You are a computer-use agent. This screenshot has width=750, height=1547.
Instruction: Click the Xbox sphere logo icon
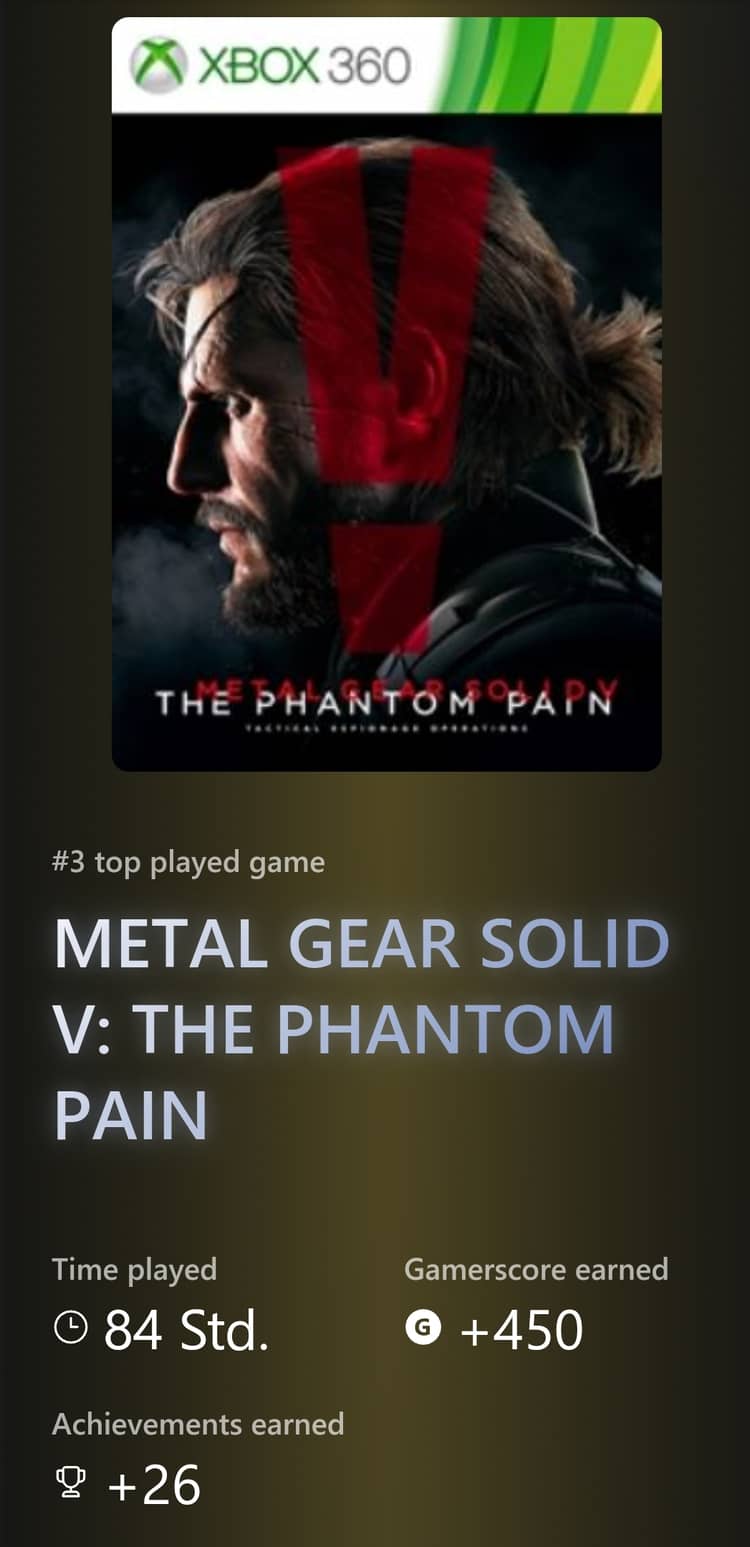pos(159,65)
